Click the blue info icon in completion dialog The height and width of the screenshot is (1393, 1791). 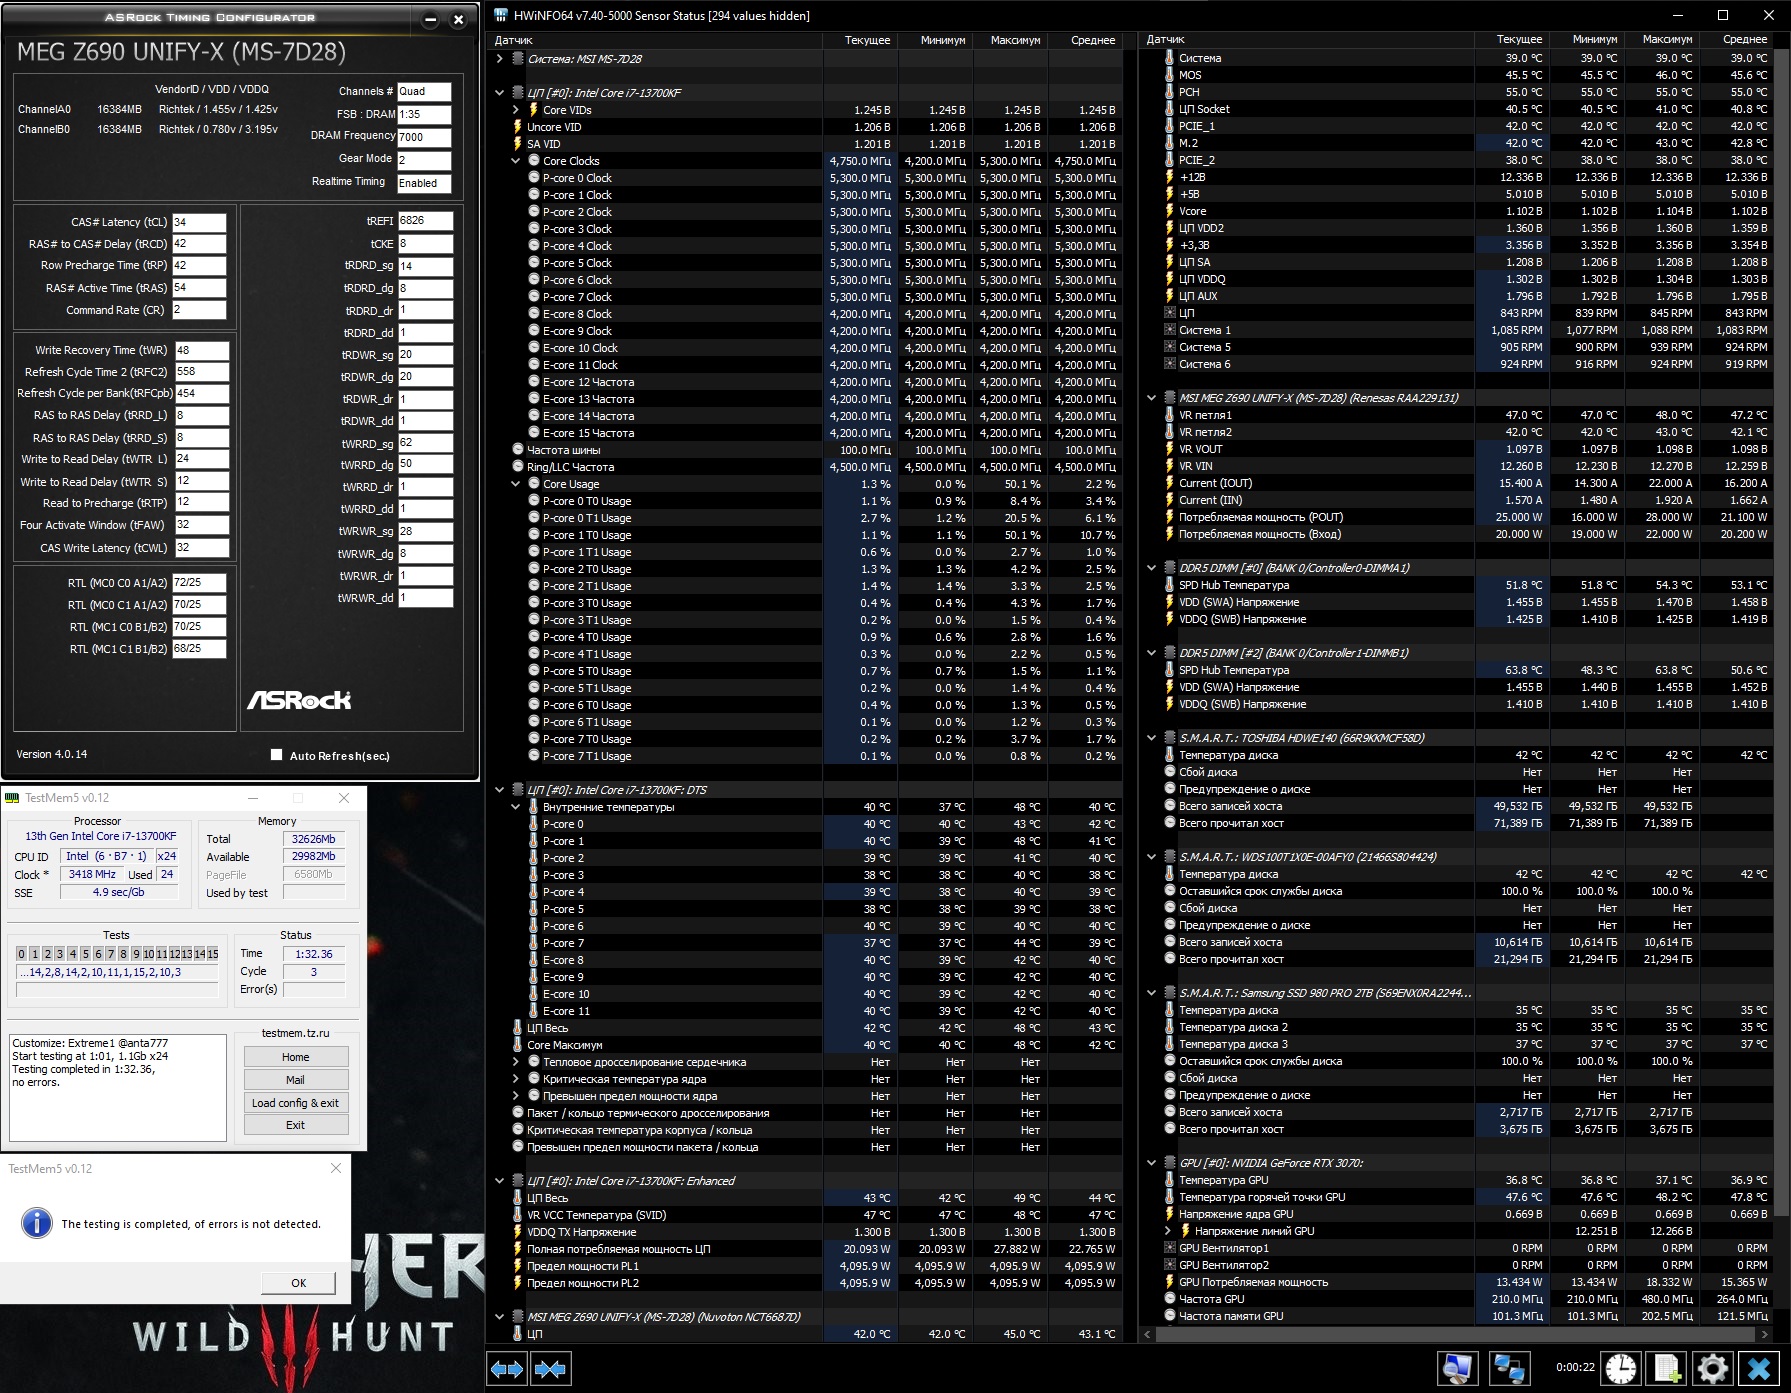(37, 1223)
